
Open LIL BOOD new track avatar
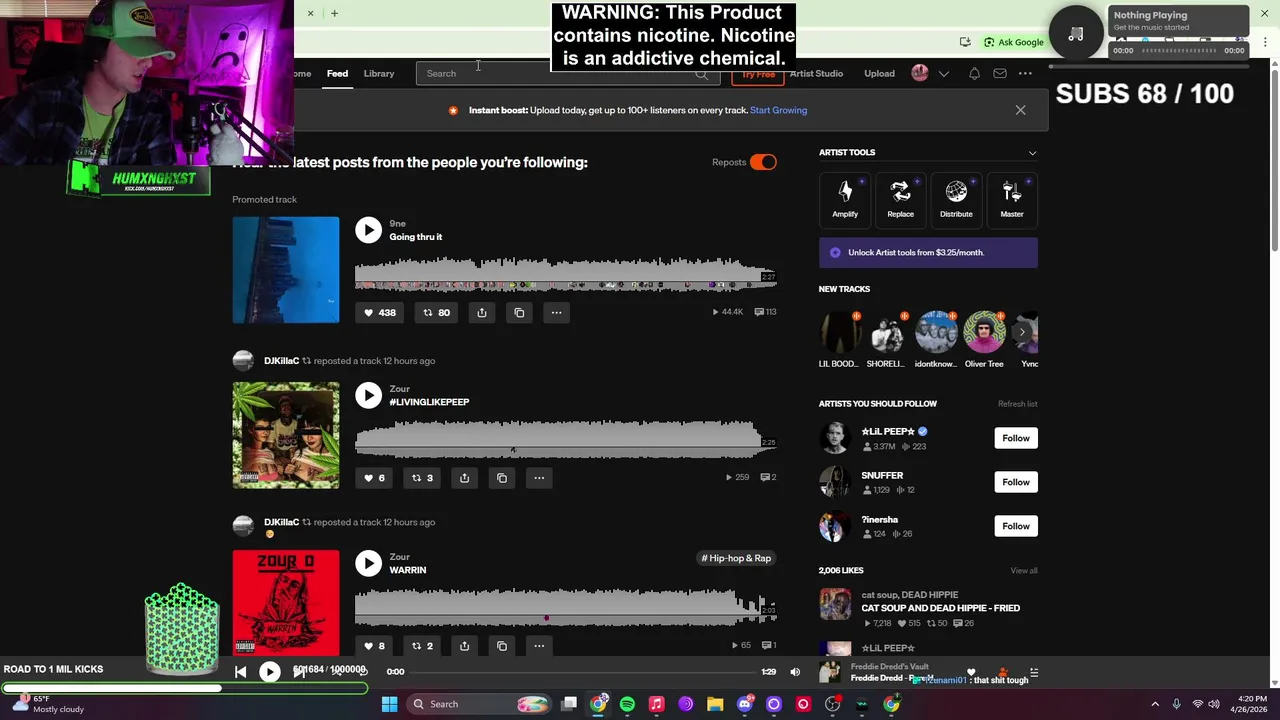(839, 333)
